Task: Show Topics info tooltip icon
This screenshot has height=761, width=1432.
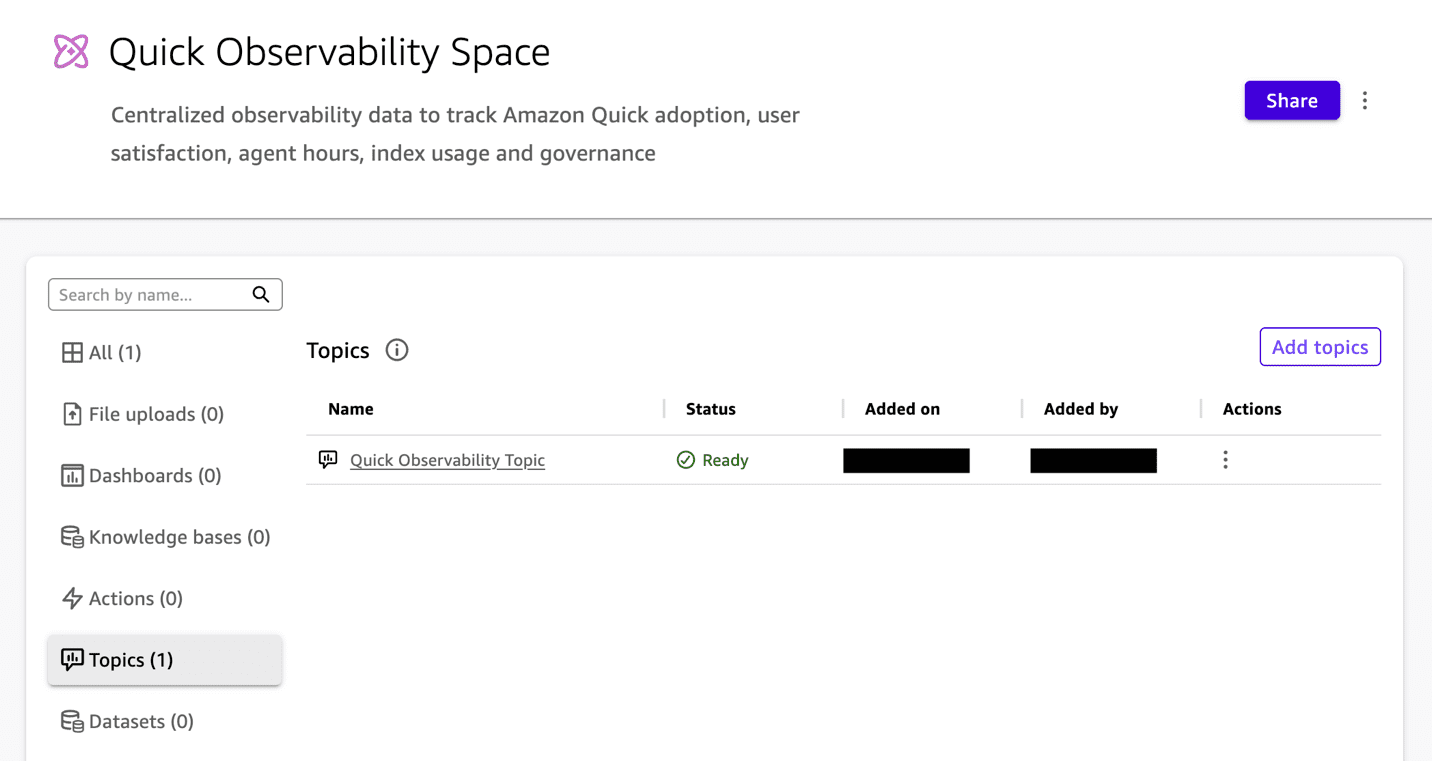Action: (x=397, y=350)
